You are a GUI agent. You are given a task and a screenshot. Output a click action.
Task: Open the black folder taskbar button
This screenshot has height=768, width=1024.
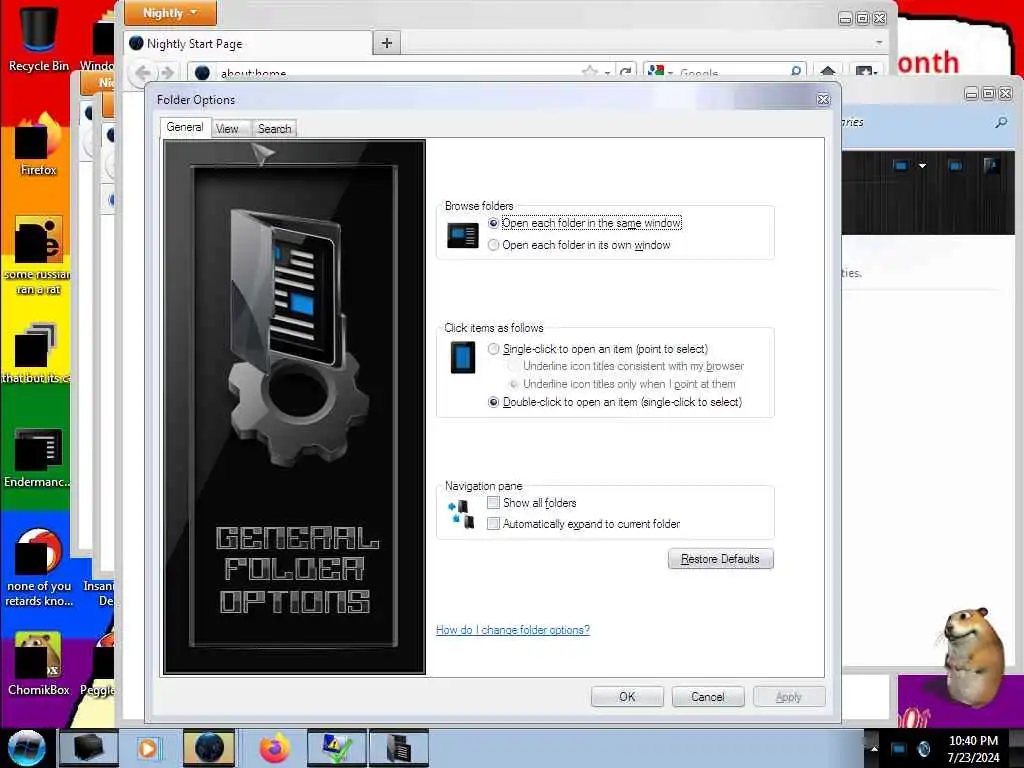[88, 748]
